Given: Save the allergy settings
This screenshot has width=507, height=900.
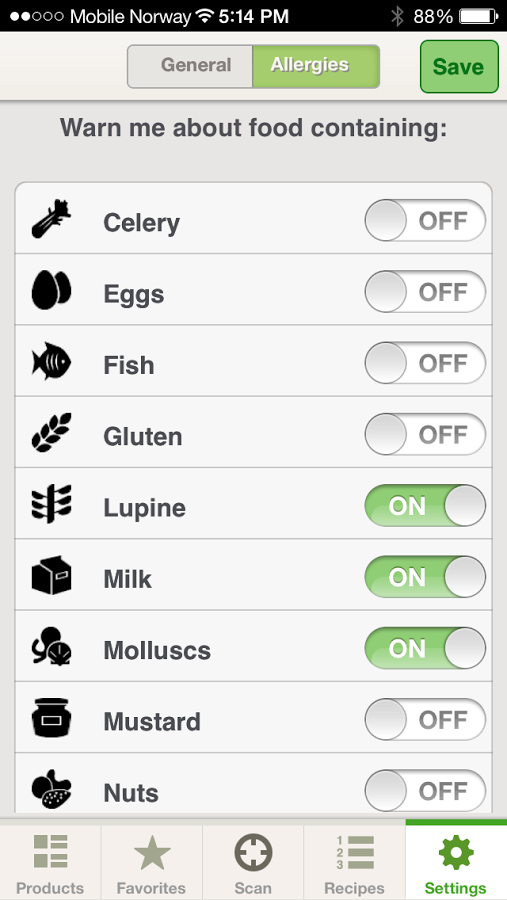Looking at the screenshot, I should pyautogui.click(x=459, y=67).
